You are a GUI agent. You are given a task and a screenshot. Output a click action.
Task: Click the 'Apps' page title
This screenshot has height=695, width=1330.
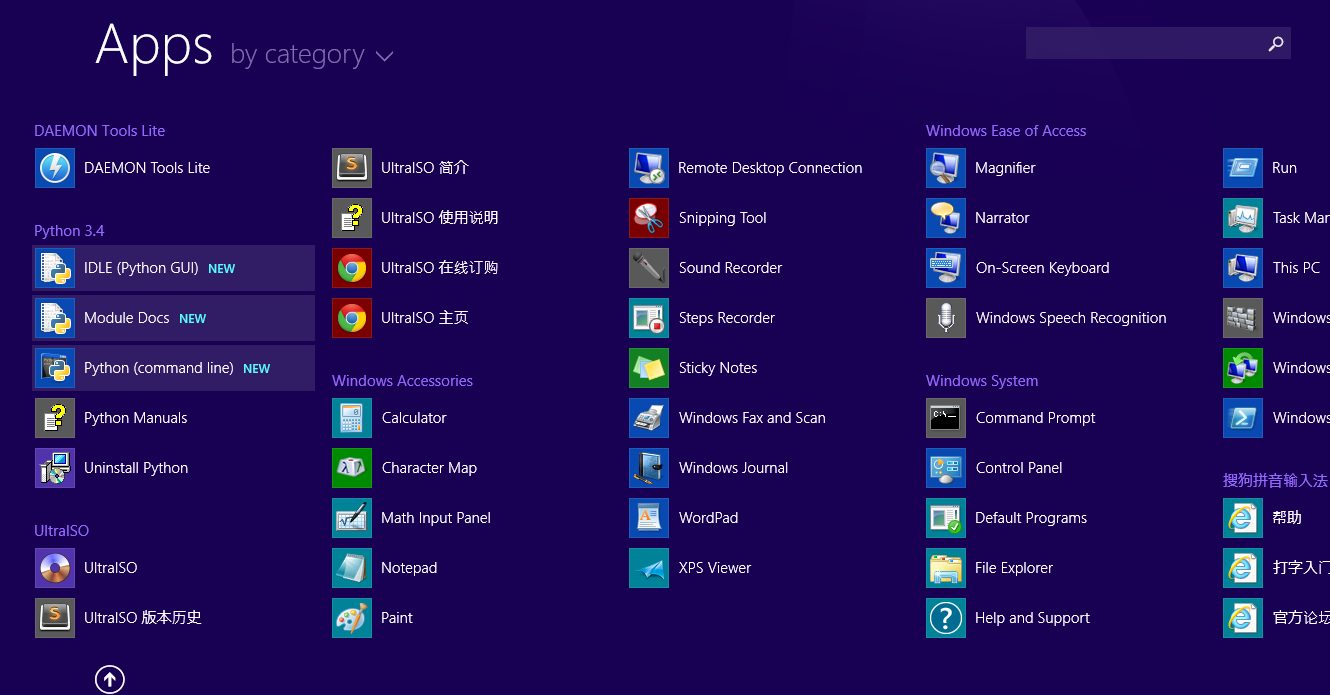pyautogui.click(x=154, y=46)
